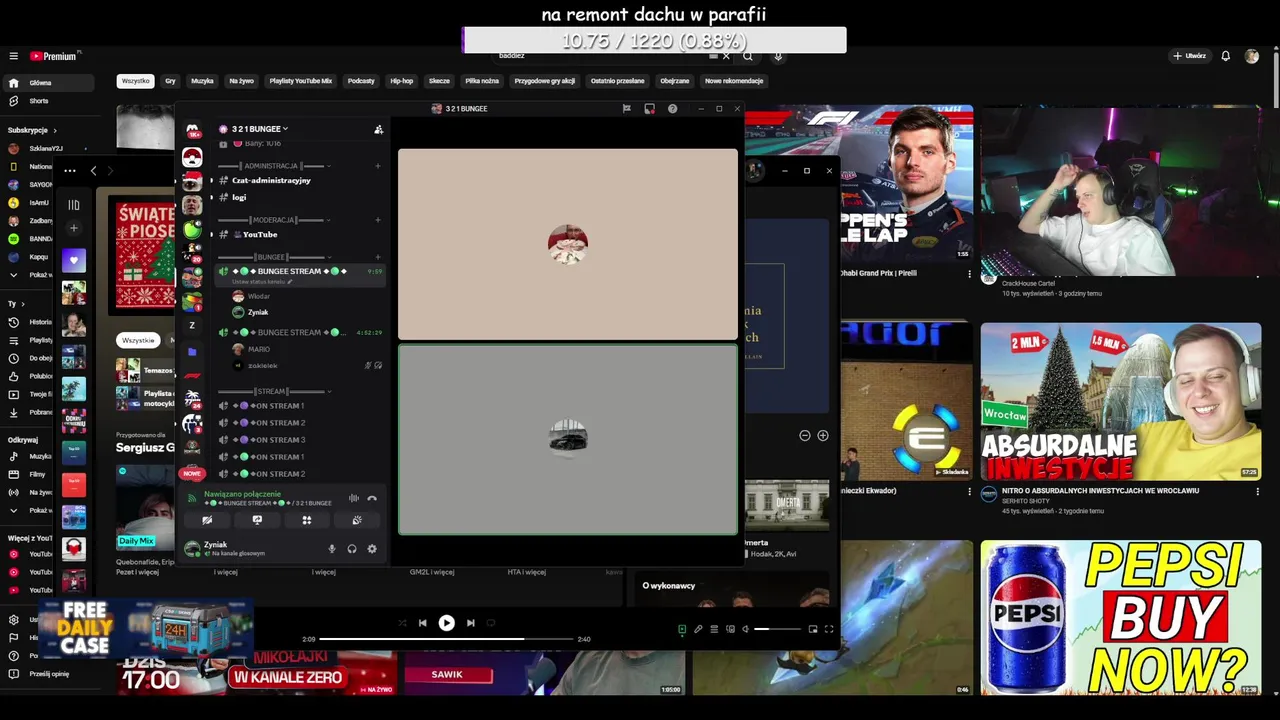Select the Gry filter chip
Screen dimensions: 1280x720
pyautogui.click(x=170, y=81)
